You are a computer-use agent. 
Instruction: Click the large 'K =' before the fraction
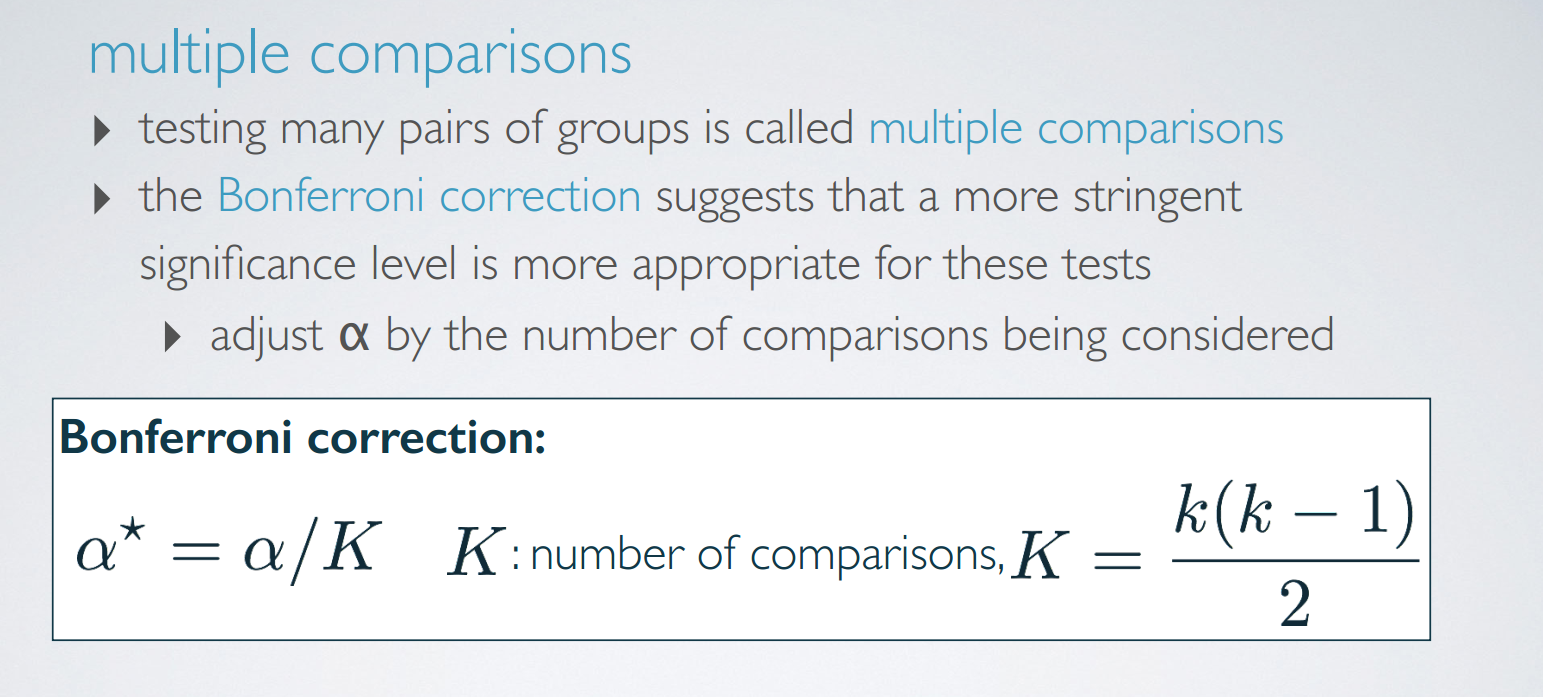pyautogui.click(x=1075, y=558)
